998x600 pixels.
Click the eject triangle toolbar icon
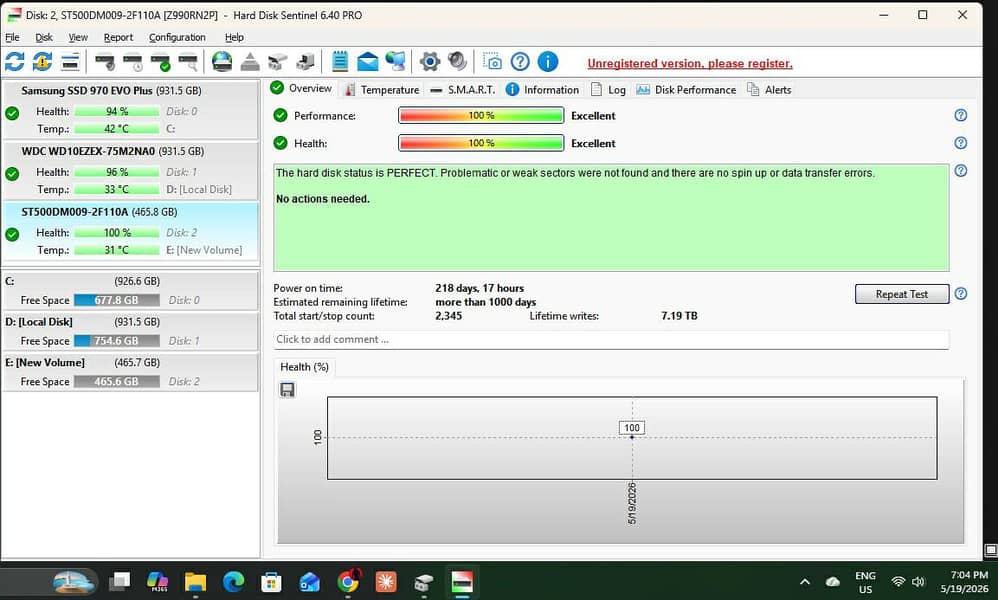[250, 62]
